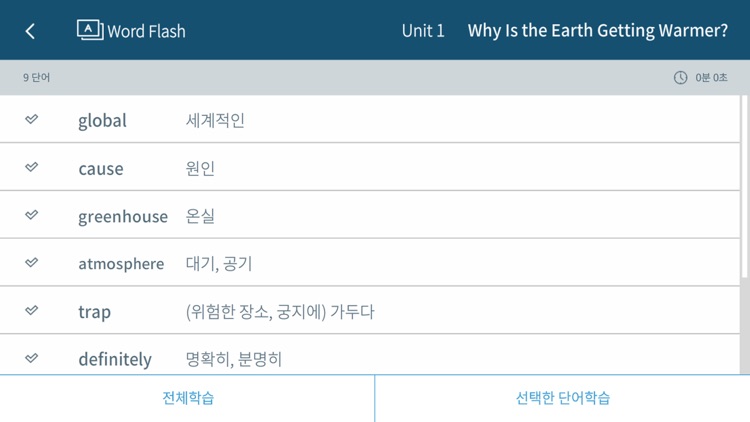Toggle the checkmark for 'definitely'
The image size is (750, 422).
32,358
